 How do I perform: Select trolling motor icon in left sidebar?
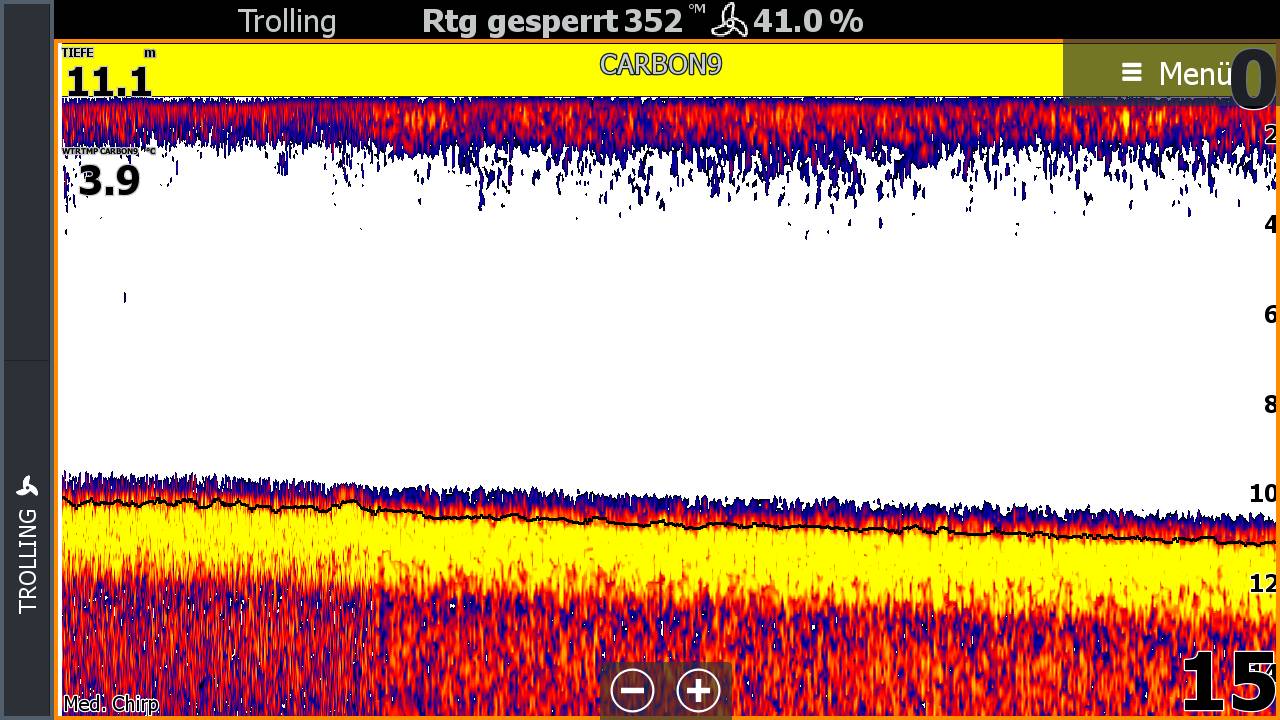coord(27,487)
